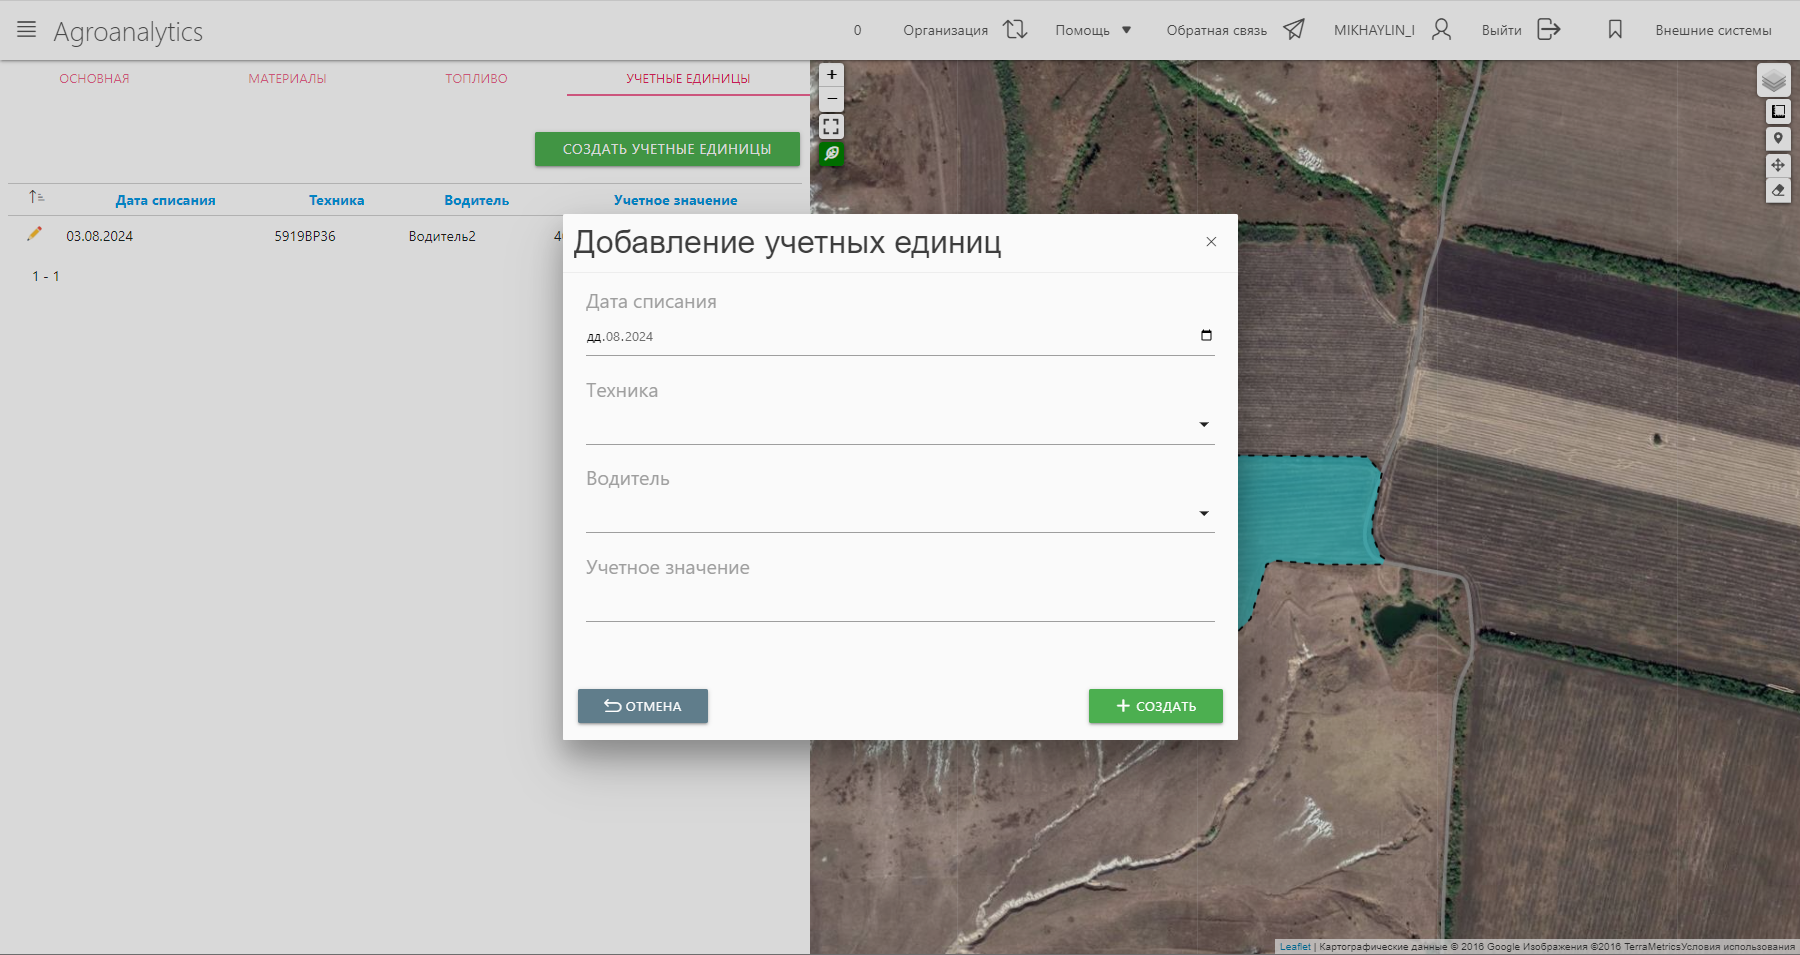Select the map marker tool

[1778, 138]
